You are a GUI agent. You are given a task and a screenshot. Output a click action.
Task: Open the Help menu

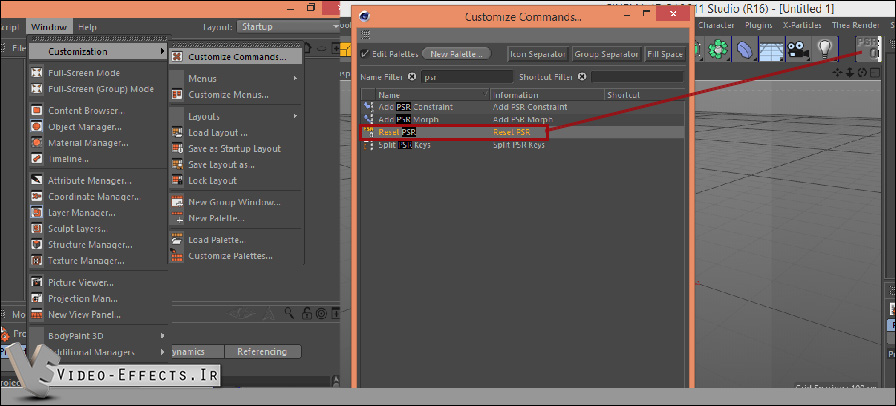87,27
